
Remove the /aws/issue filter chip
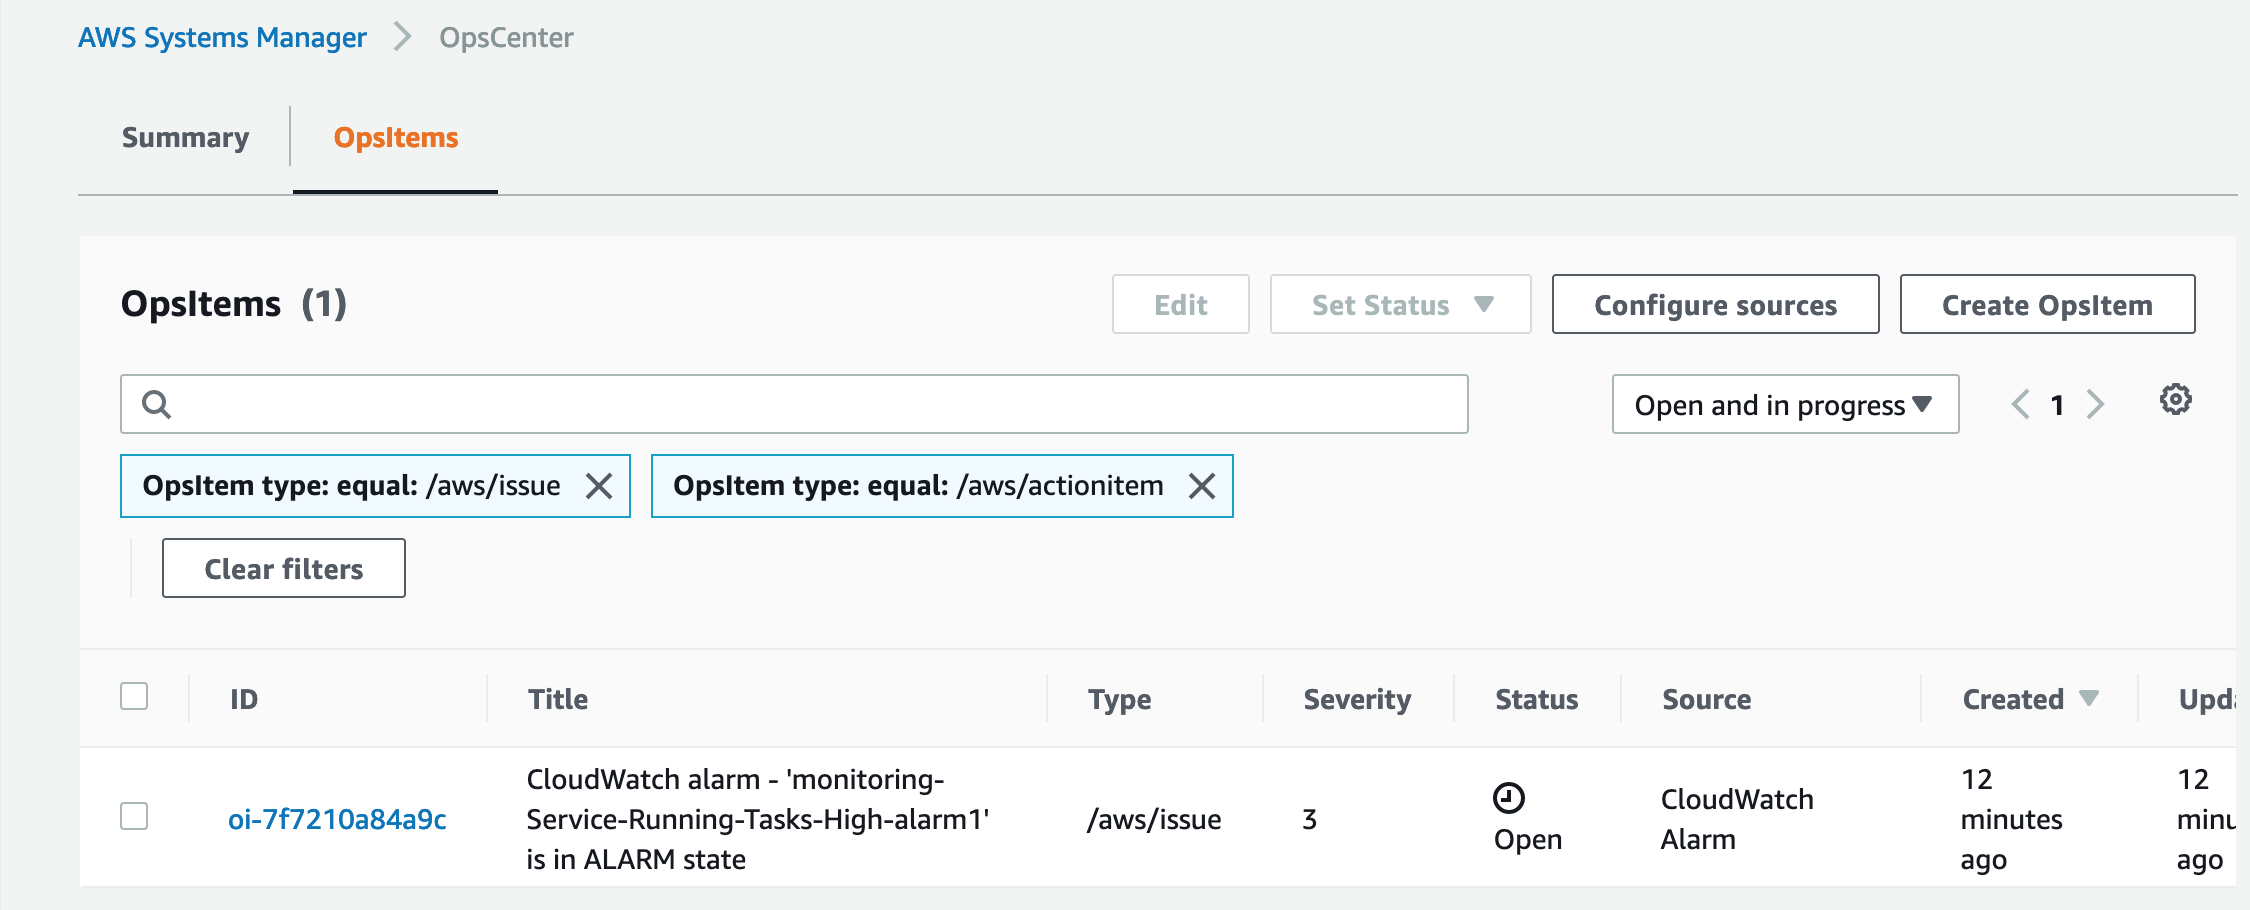pyautogui.click(x=599, y=486)
